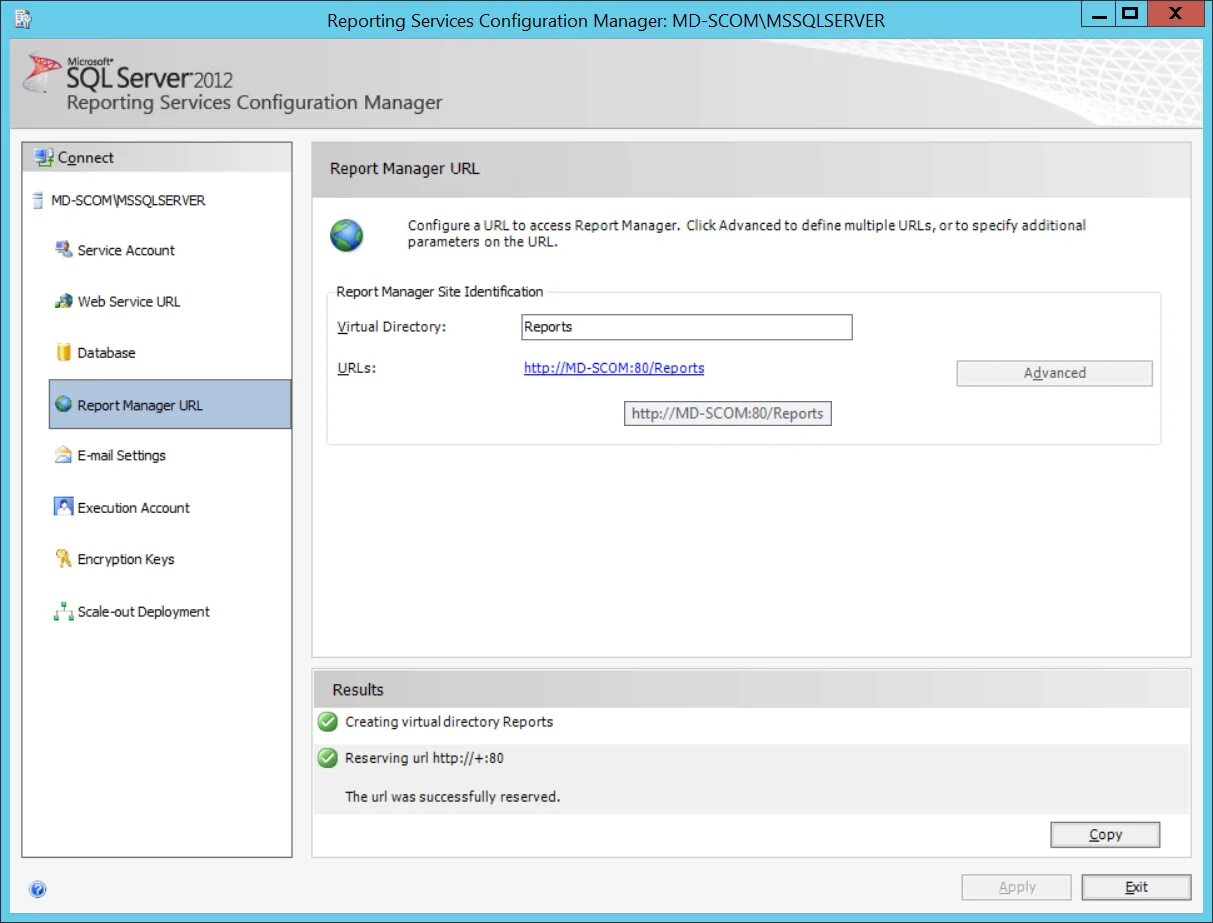Click the Copy button in Results

coord(1105,834)
